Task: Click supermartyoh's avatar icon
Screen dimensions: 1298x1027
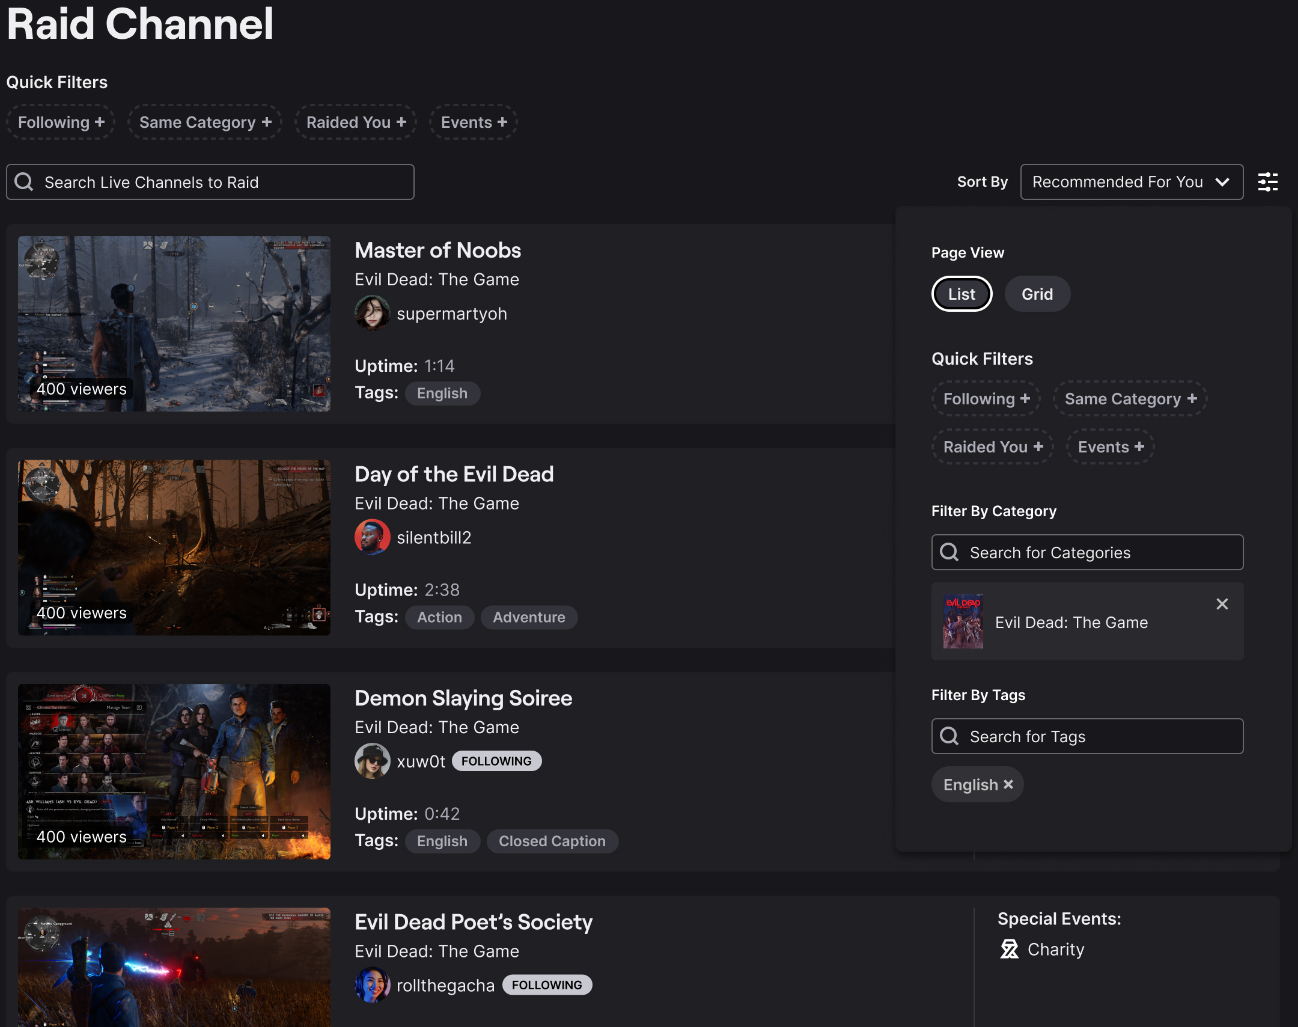Action: click(x=372, y=313)
